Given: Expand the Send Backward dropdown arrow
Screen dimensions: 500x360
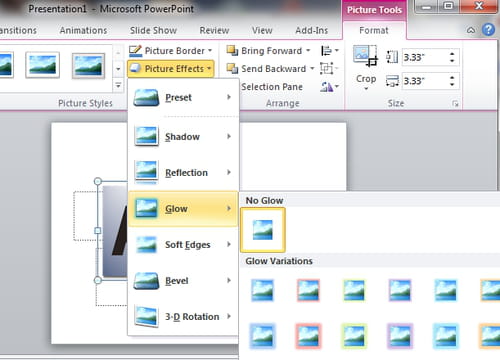Looking at the screenshot, I should (312, 69).
